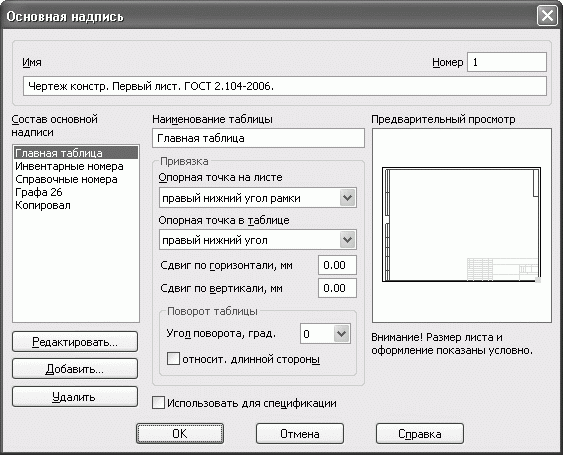Open Угол поворота angle dropdown
This screenshot has width=563, height=455.
click(325, 334)
